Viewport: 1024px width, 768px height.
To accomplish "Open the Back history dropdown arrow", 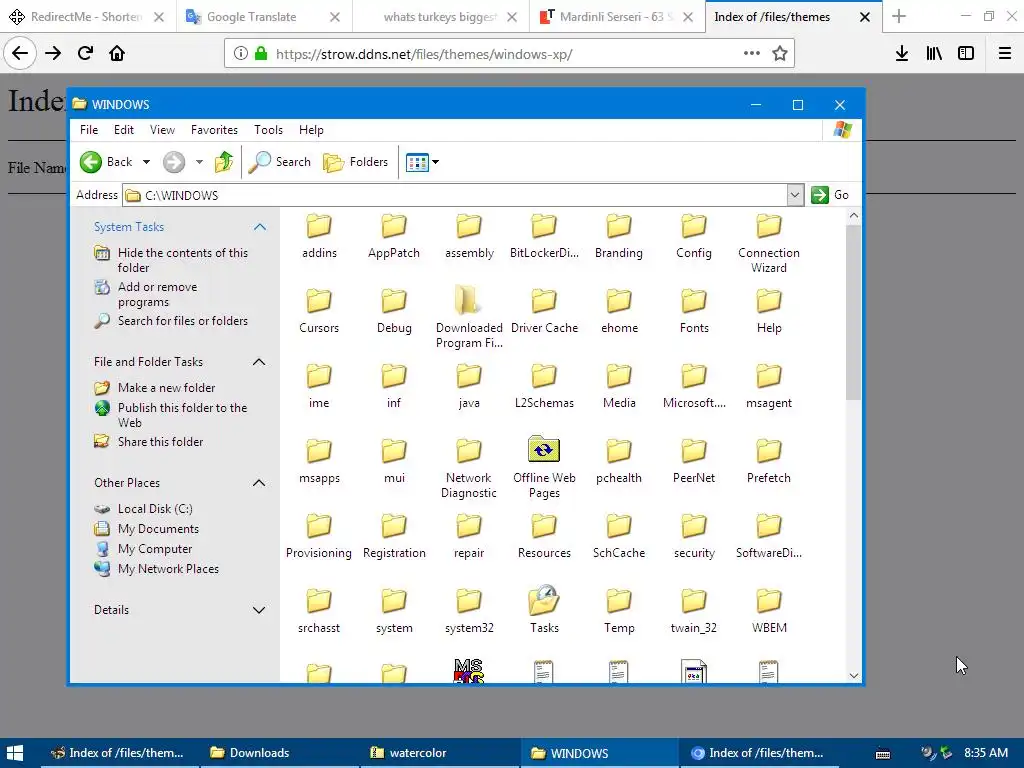I will tap(146, 162).
